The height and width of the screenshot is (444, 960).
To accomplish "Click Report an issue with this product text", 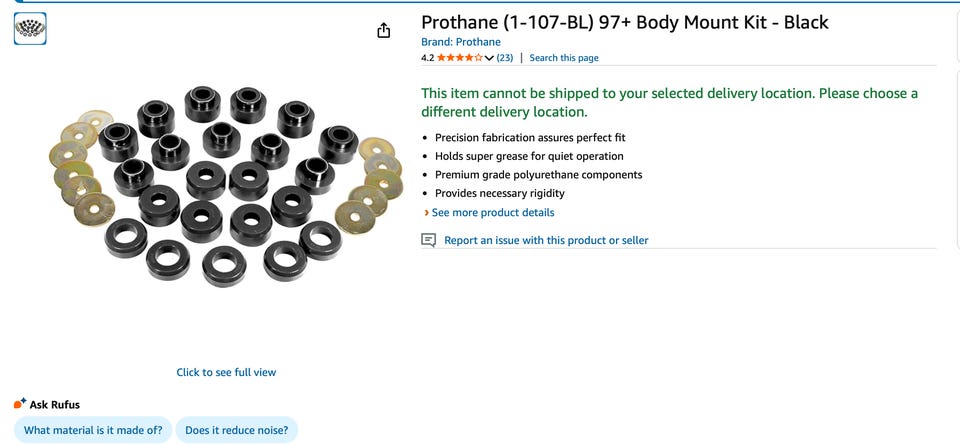I will 546,240.
